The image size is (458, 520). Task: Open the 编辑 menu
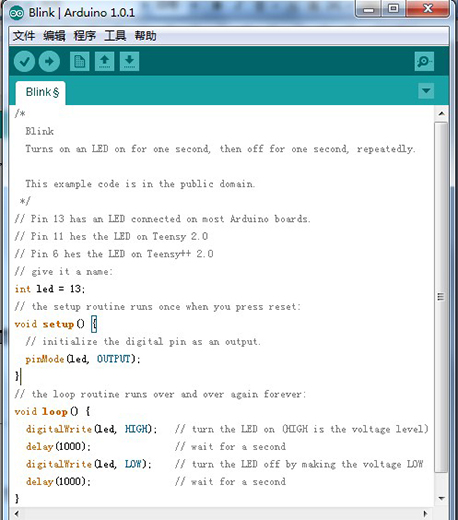(54, 36)
